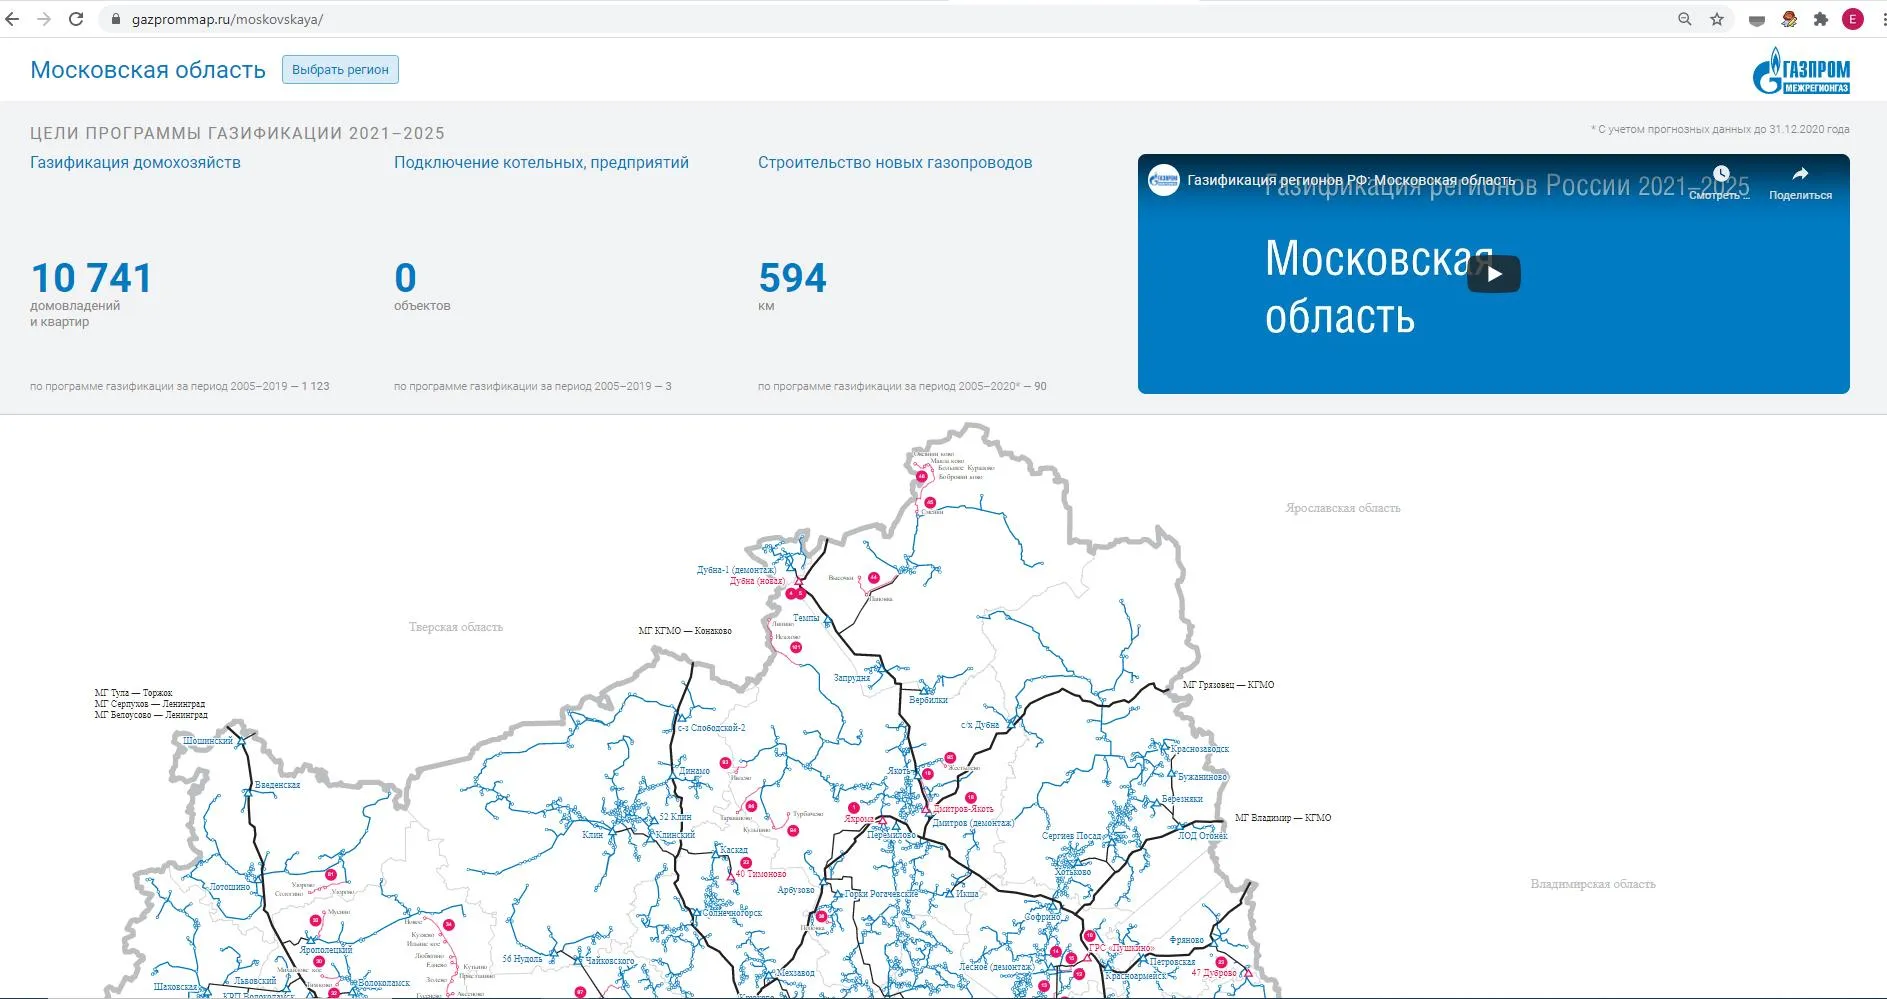Click the Ярославская область map label

point(1343,508)
